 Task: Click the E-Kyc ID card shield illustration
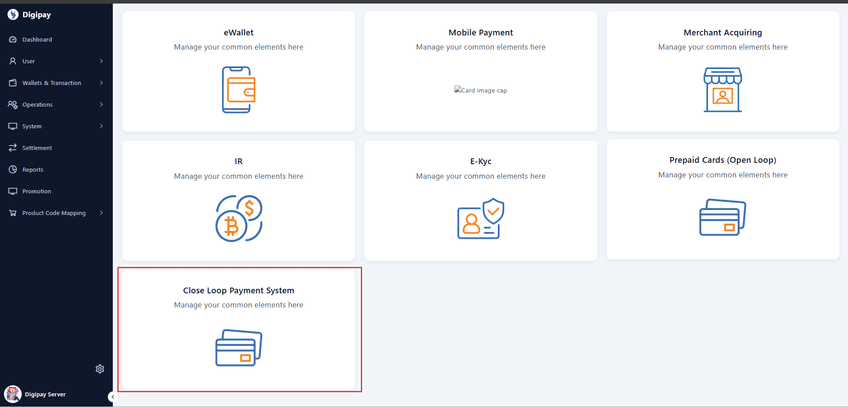[481, 218]
